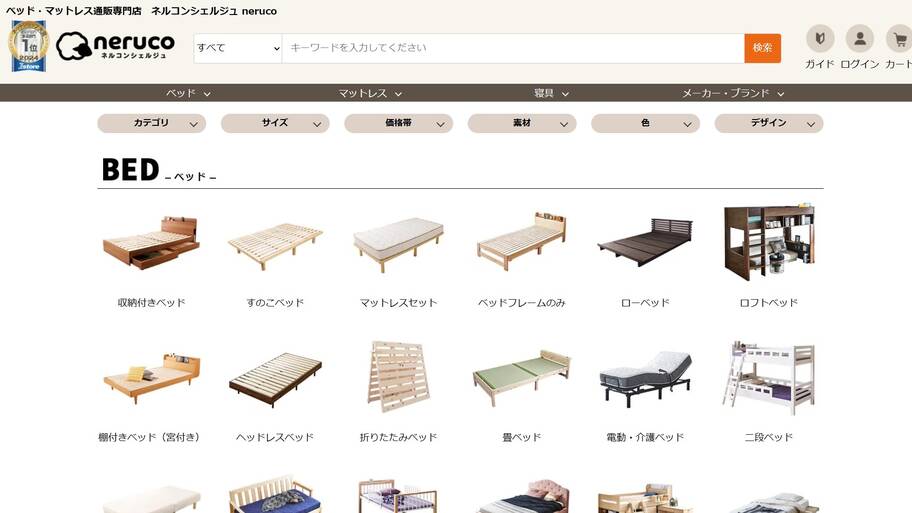Expand the カテゴリ filter
The width and height of the screenshot is (912, 513).
pyautogui.click(x=152, y=123)
